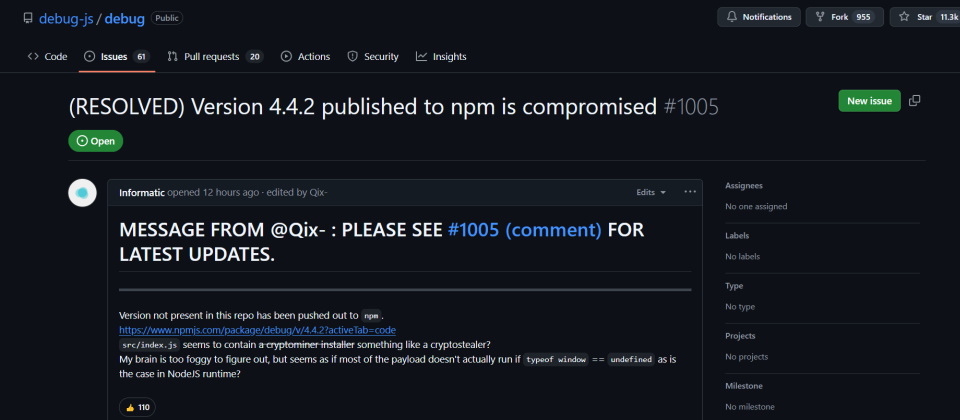Copy issue link icon beside New issue
The height and width of the screenshot is (420, 960).
(915, 101)
